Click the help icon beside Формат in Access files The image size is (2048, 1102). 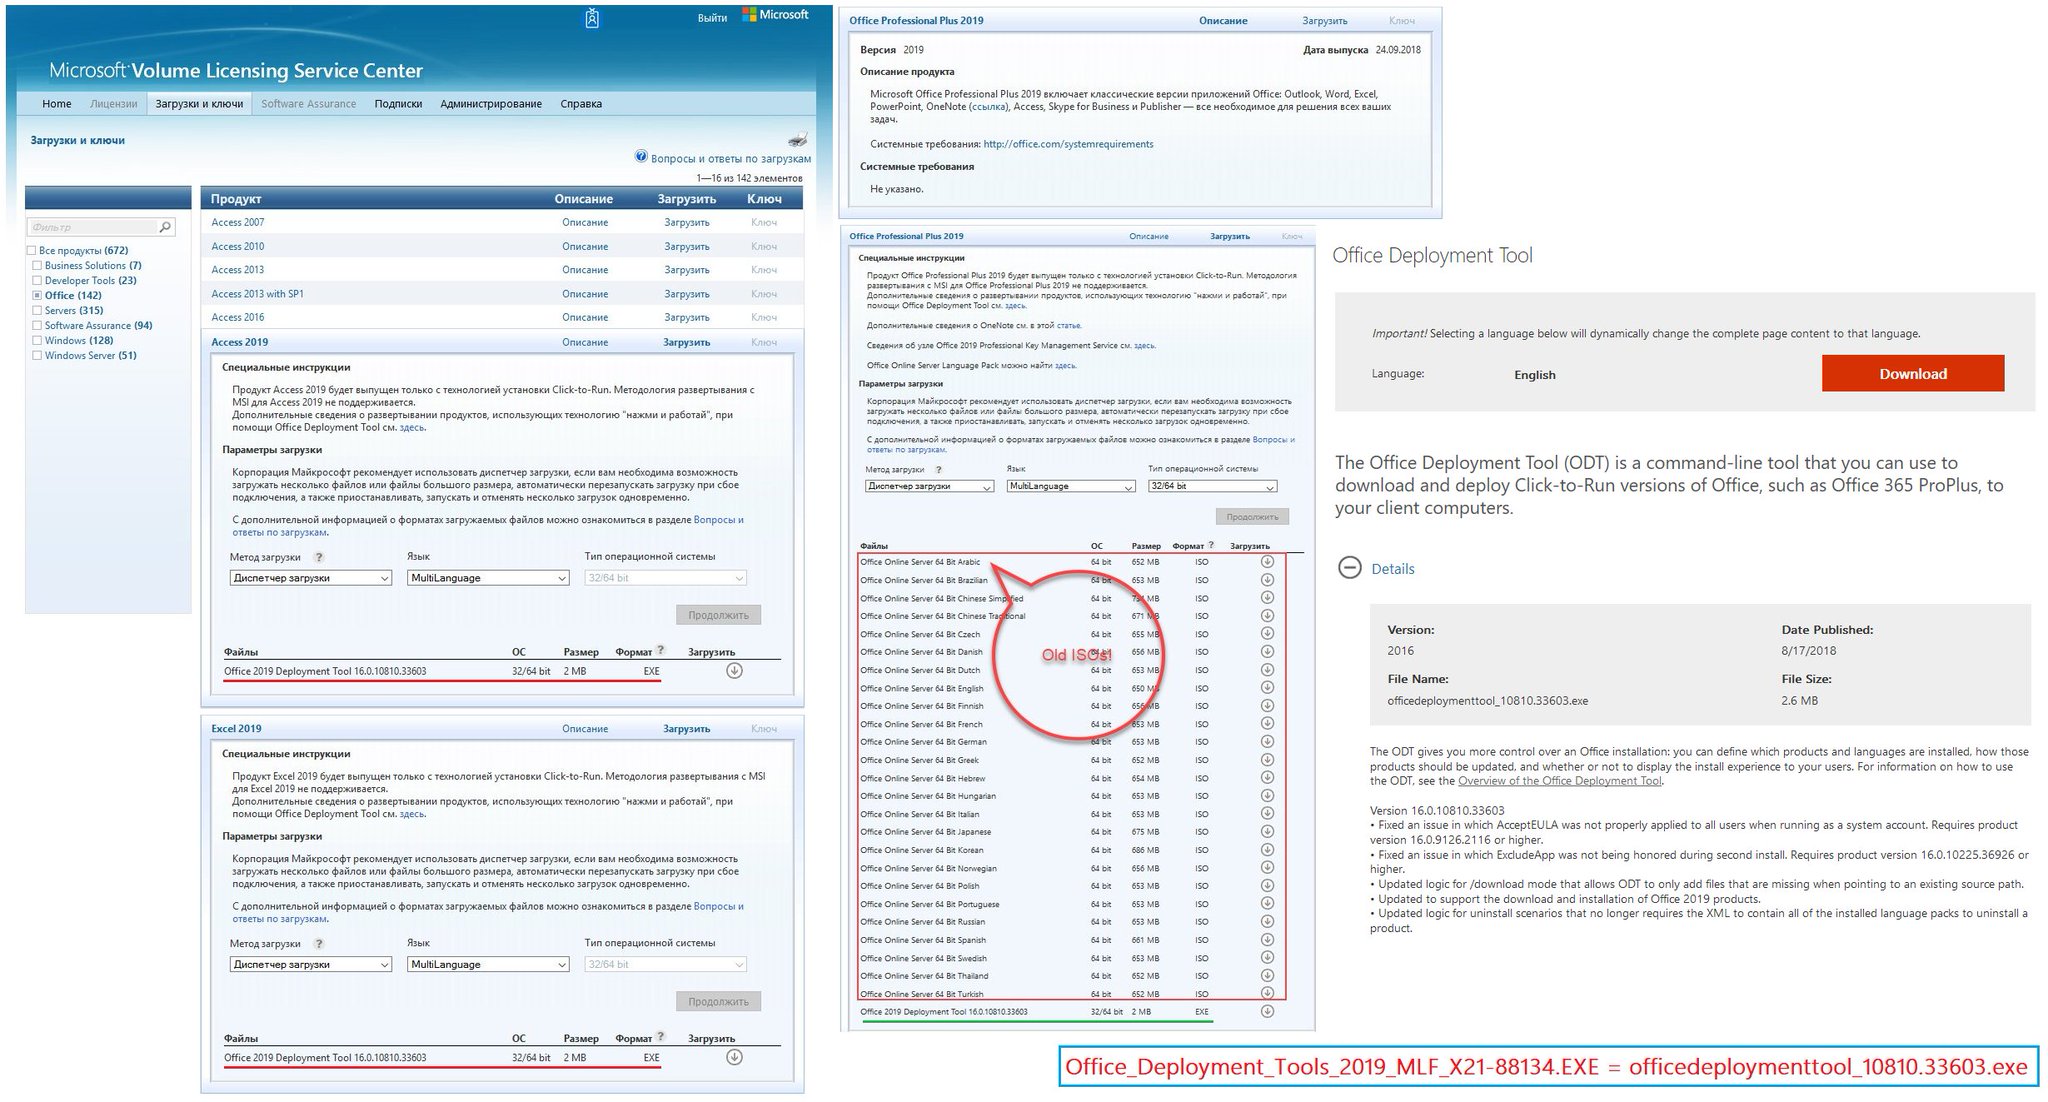tap(660, 650)
